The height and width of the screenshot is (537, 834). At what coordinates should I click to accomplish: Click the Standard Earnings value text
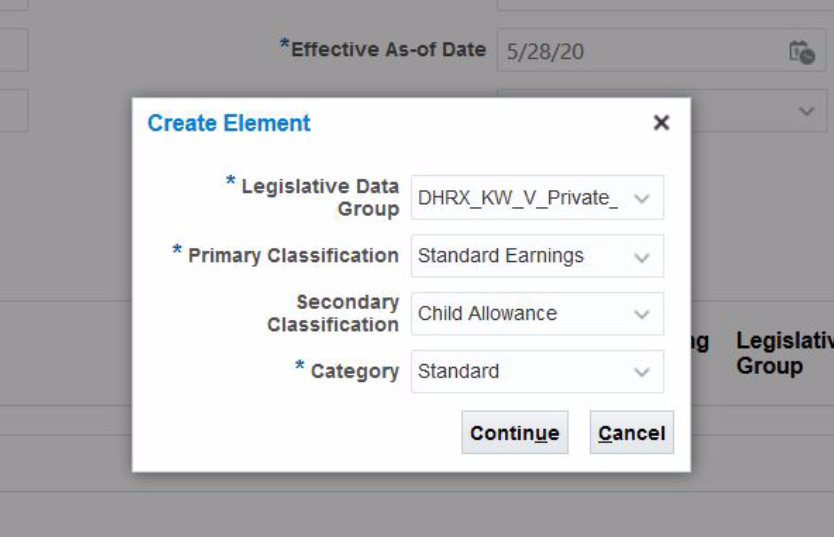click(x=501, y=256)
